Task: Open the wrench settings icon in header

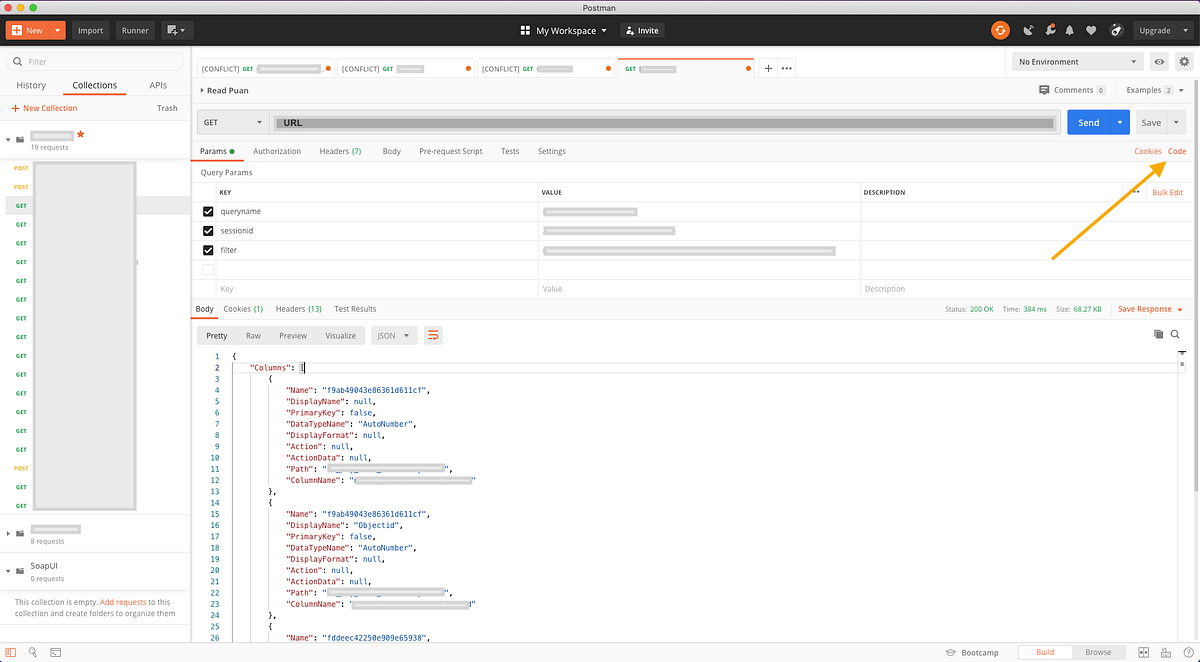Action: tap(1051, 30)
